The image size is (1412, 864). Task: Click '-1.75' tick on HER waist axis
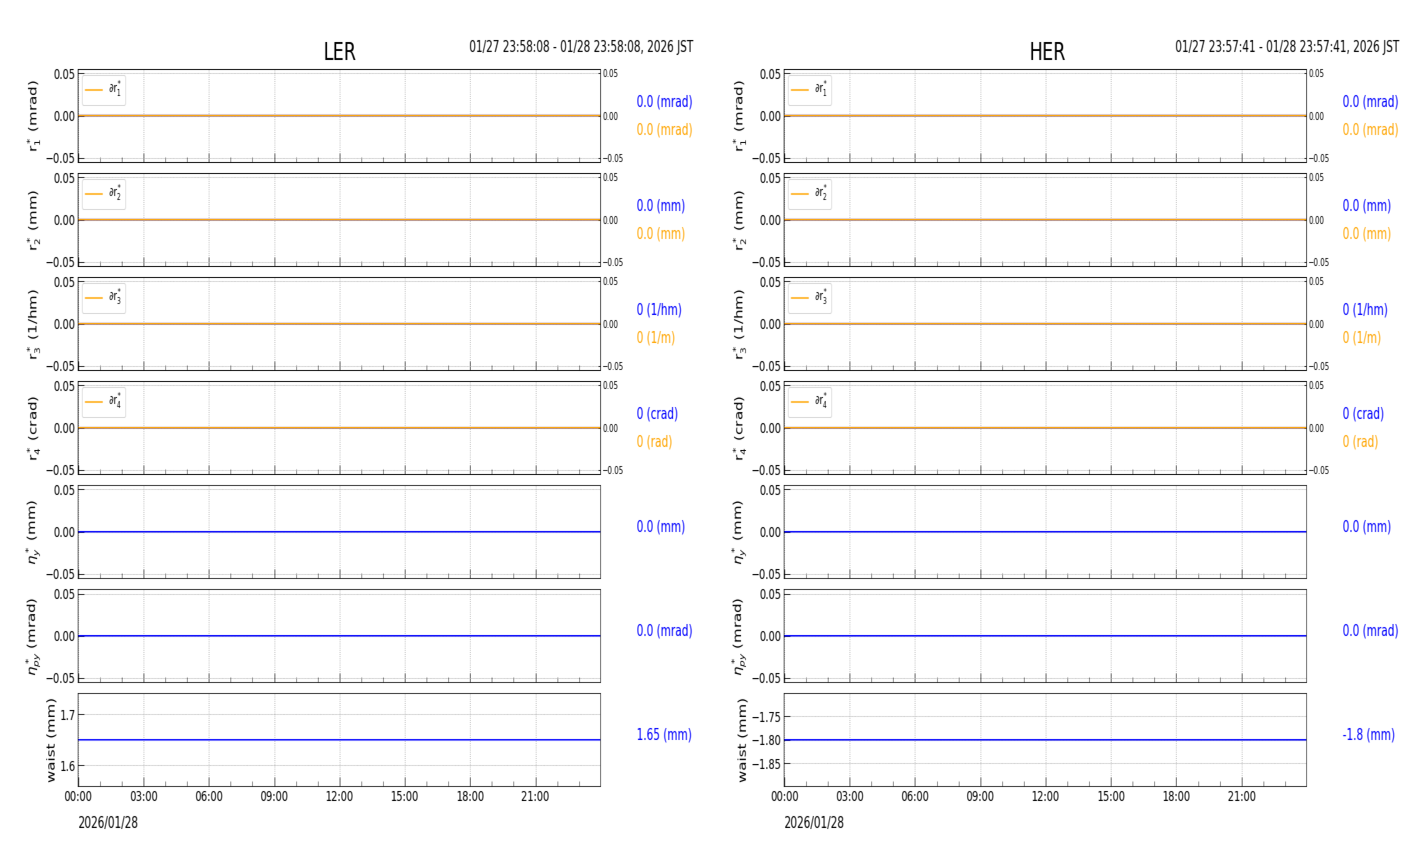coord(767,717)
